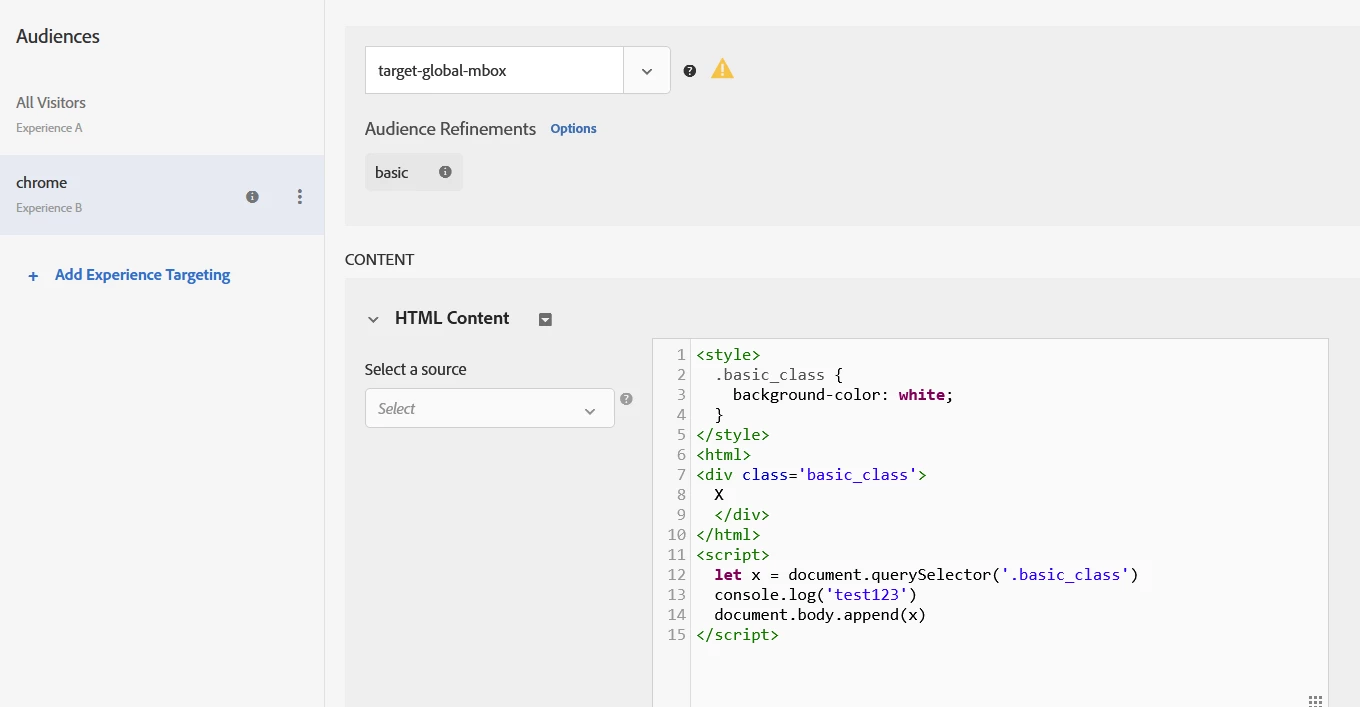Viewport: 1360px width, 707px height.
Task: Click the yellow warning triangle icon
Action: 722,69
